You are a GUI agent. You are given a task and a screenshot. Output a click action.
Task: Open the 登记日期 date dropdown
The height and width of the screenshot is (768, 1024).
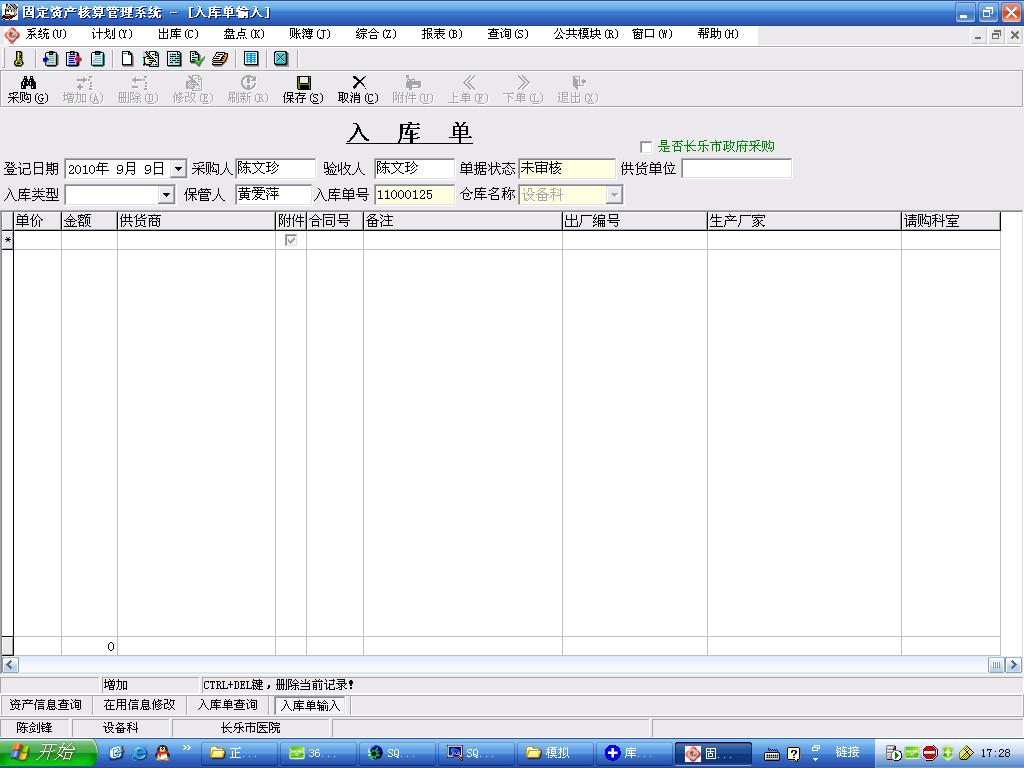pos(178,169)
